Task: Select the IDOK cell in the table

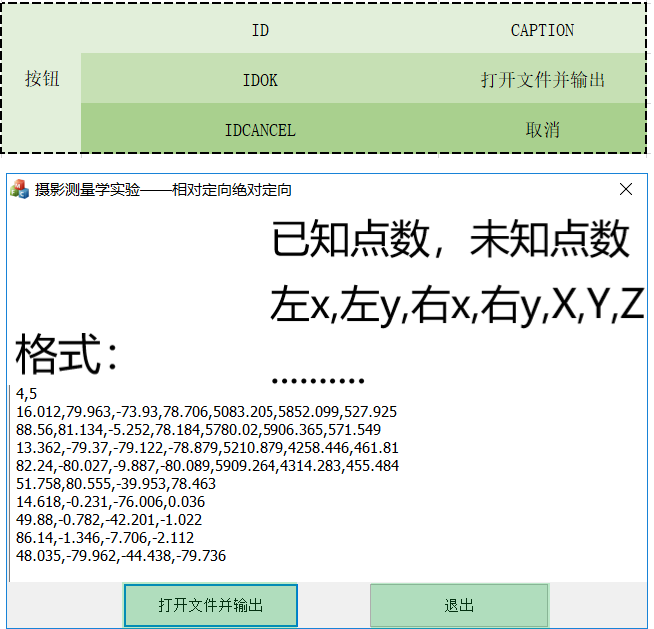Action: tap(260, 79)
